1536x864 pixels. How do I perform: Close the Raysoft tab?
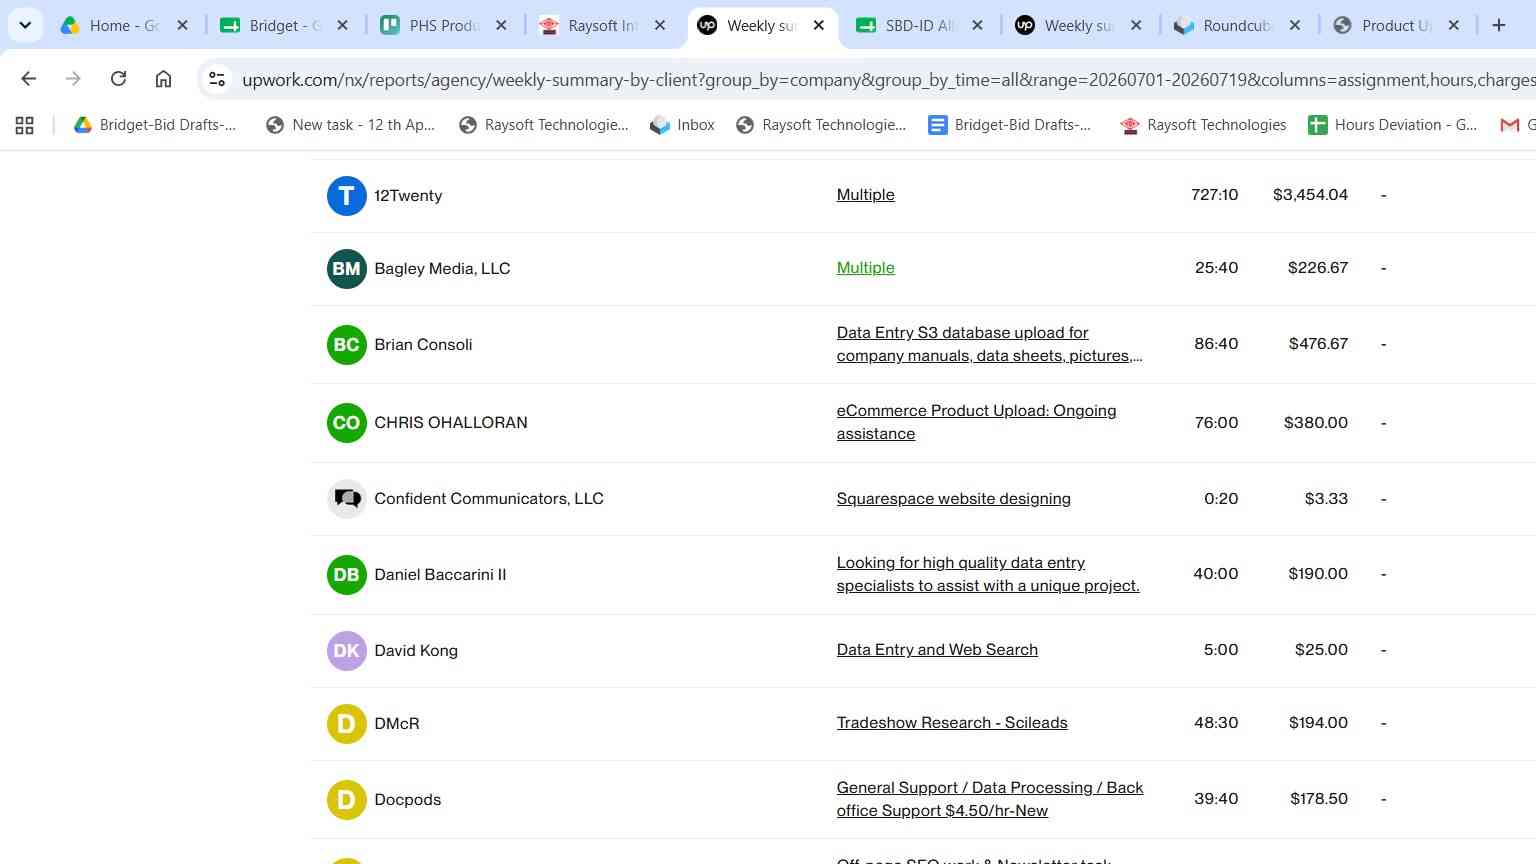[x=660, y=25]
